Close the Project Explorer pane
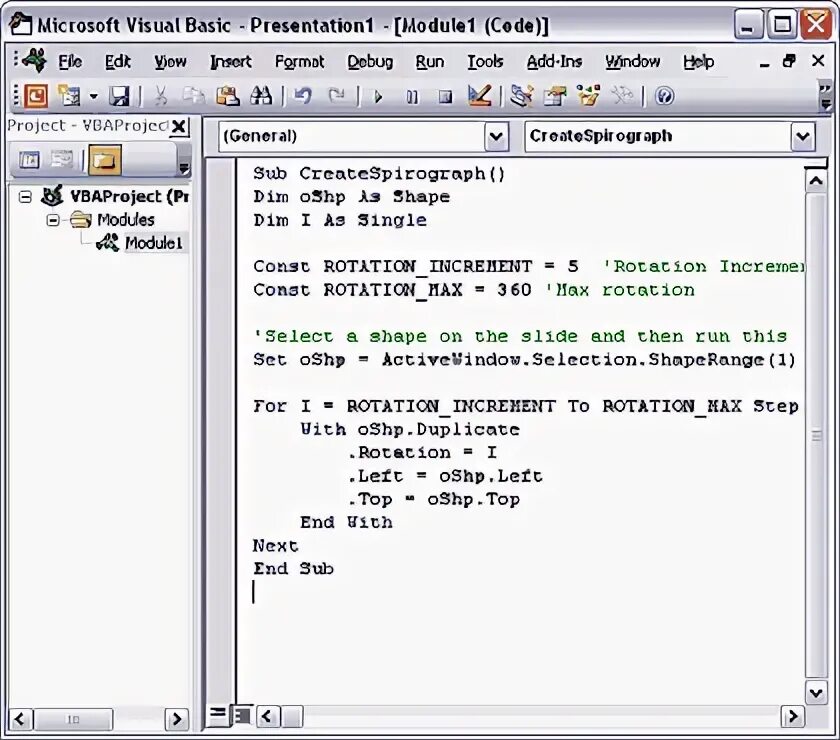This screenshot has height=740, width=840. click(179, 127)
